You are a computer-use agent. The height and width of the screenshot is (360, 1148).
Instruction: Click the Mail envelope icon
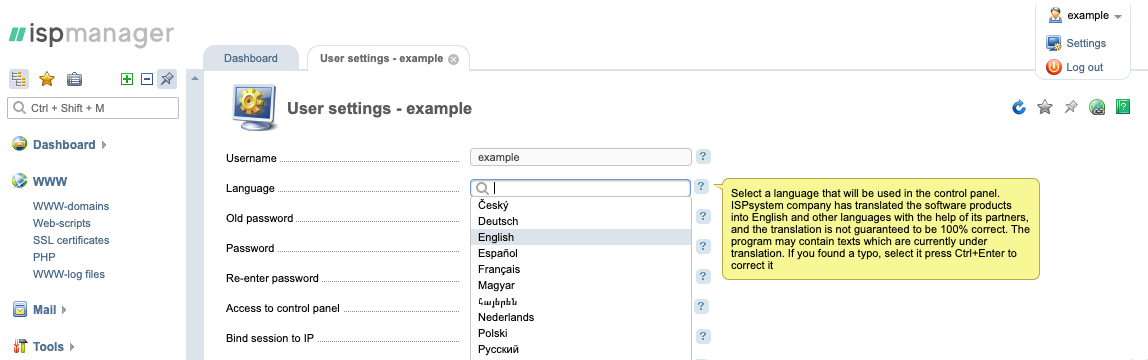(x=20, y=310)
